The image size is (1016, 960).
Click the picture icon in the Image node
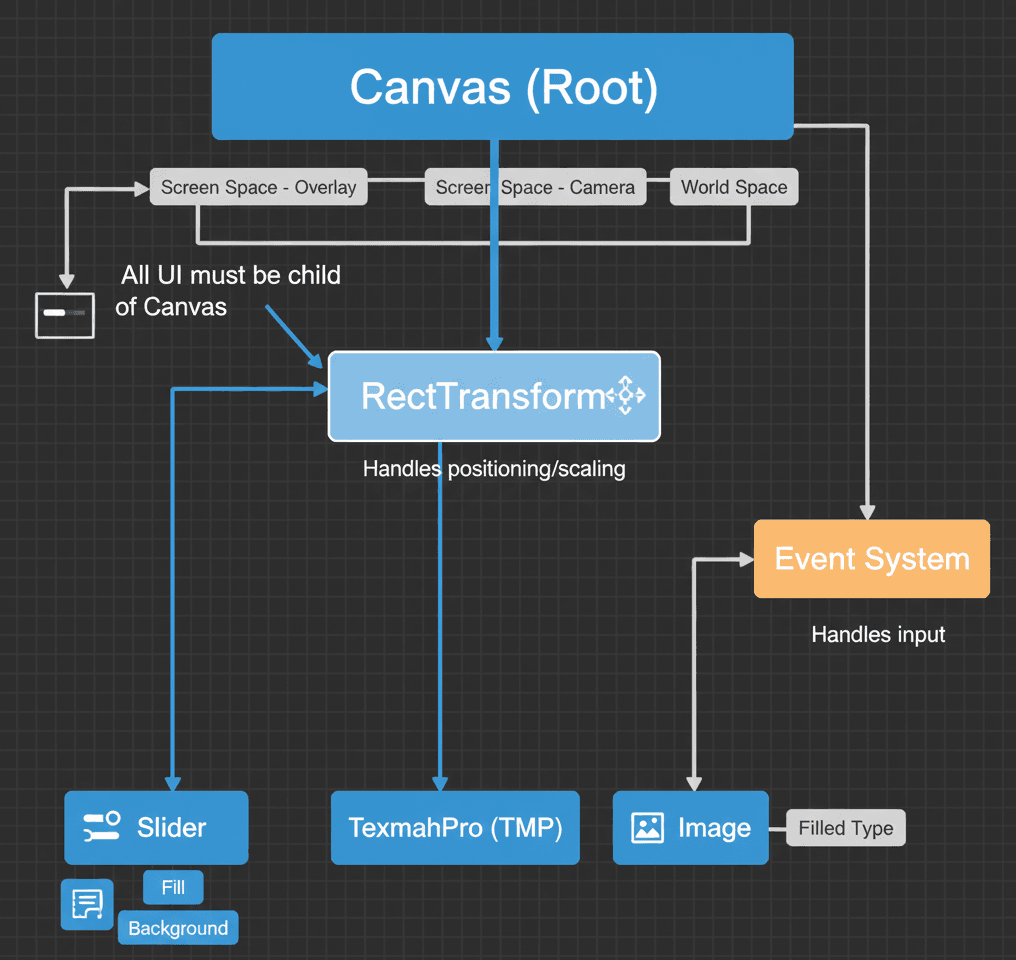(648, 827)
